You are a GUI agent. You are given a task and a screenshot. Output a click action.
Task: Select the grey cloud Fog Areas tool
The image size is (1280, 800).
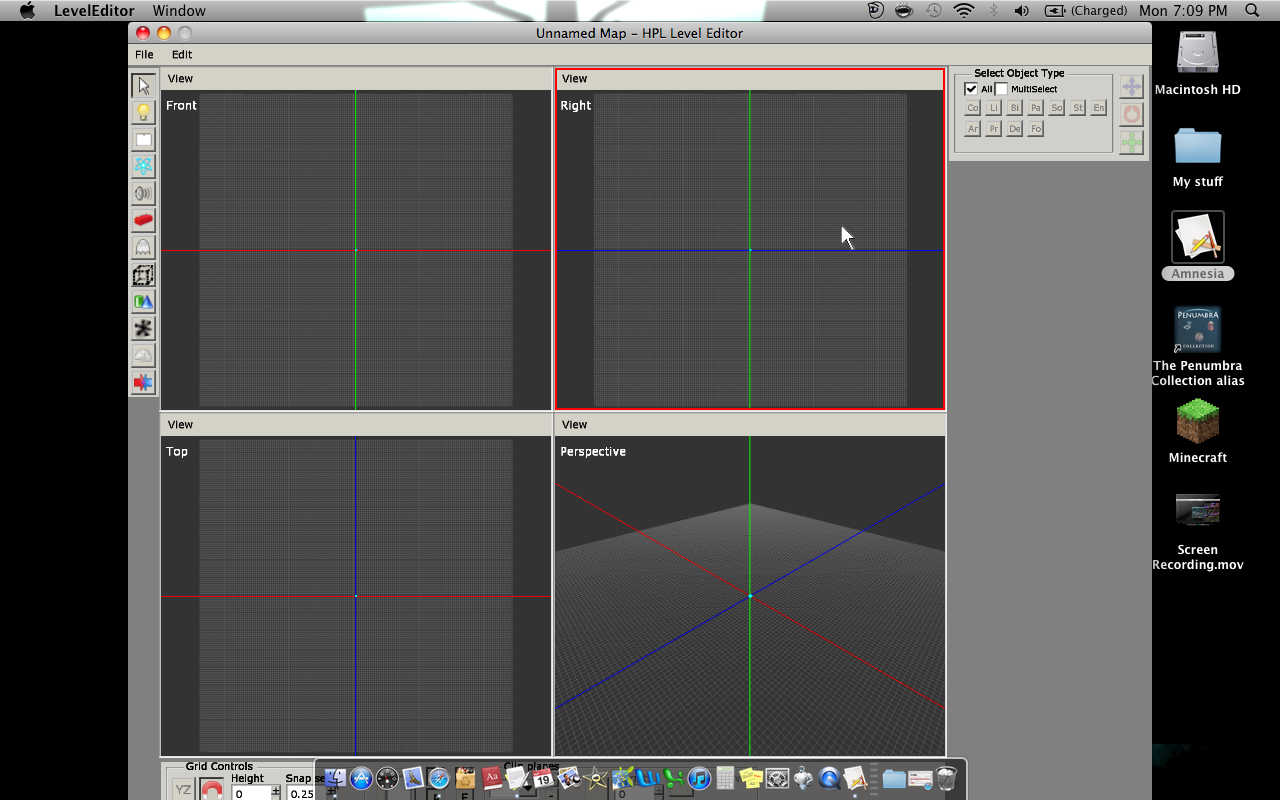click(144, 356)
